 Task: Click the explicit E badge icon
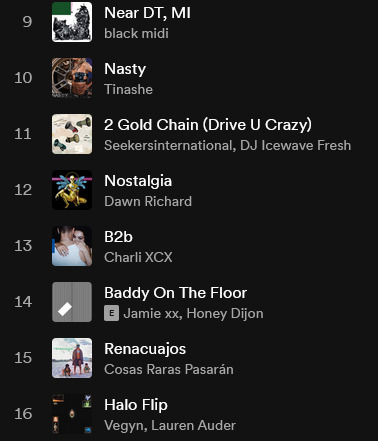(x=111, y=313)
